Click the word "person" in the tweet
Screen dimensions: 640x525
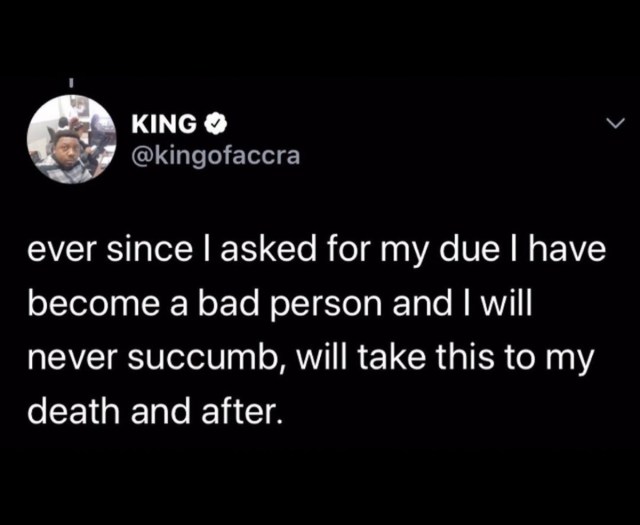[x=325, y=306]
